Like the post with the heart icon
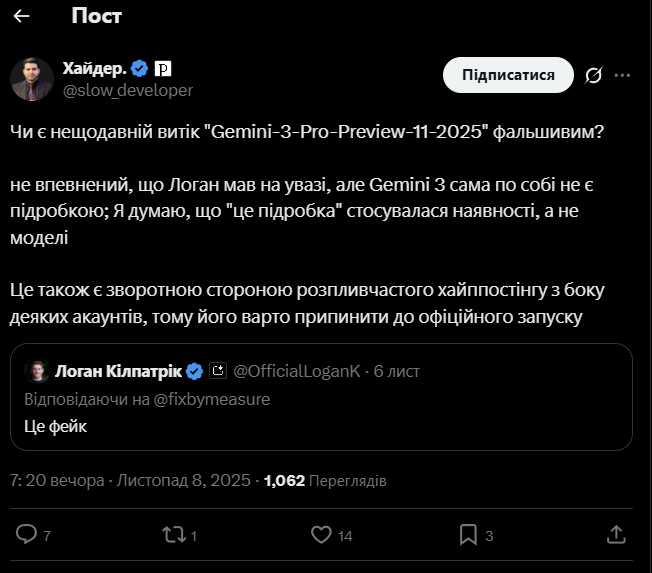The height and width of the screenshot is (573, 652). 321,534
